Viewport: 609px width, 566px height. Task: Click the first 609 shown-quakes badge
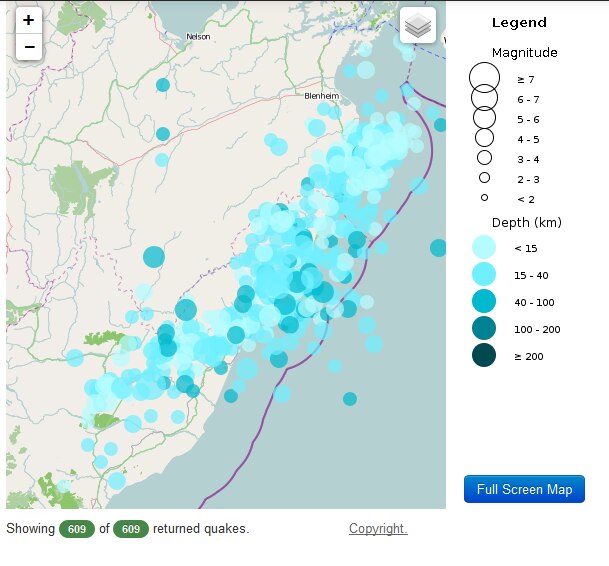[77, 529]
